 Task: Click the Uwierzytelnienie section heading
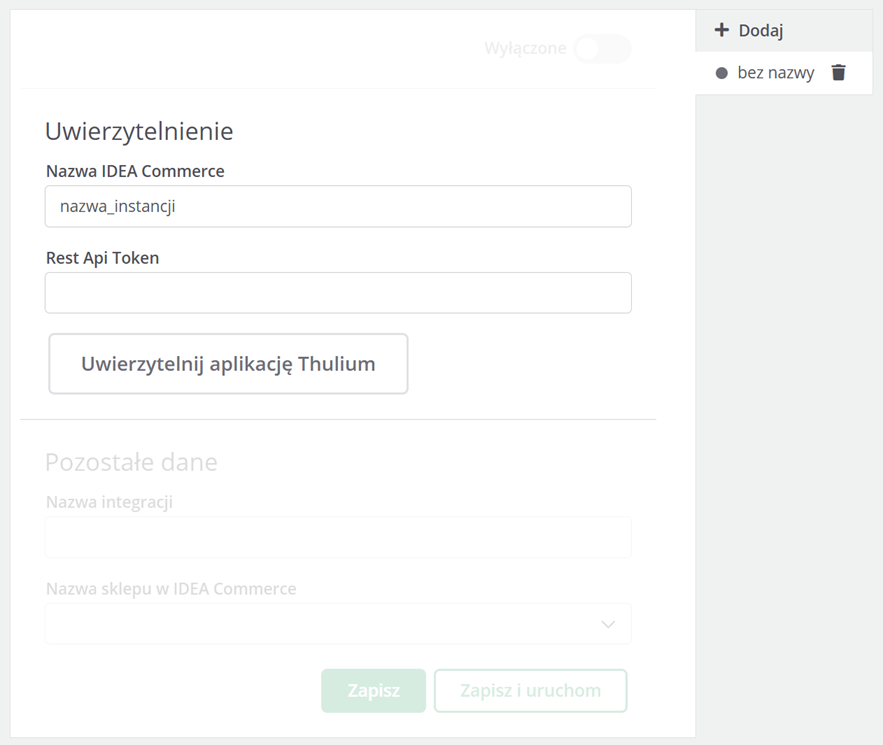pos(139,131)
